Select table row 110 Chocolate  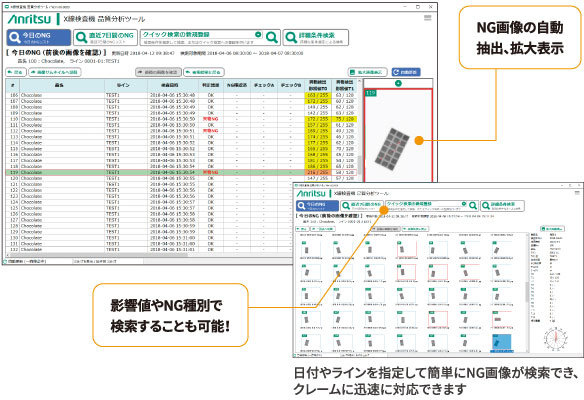182,119
